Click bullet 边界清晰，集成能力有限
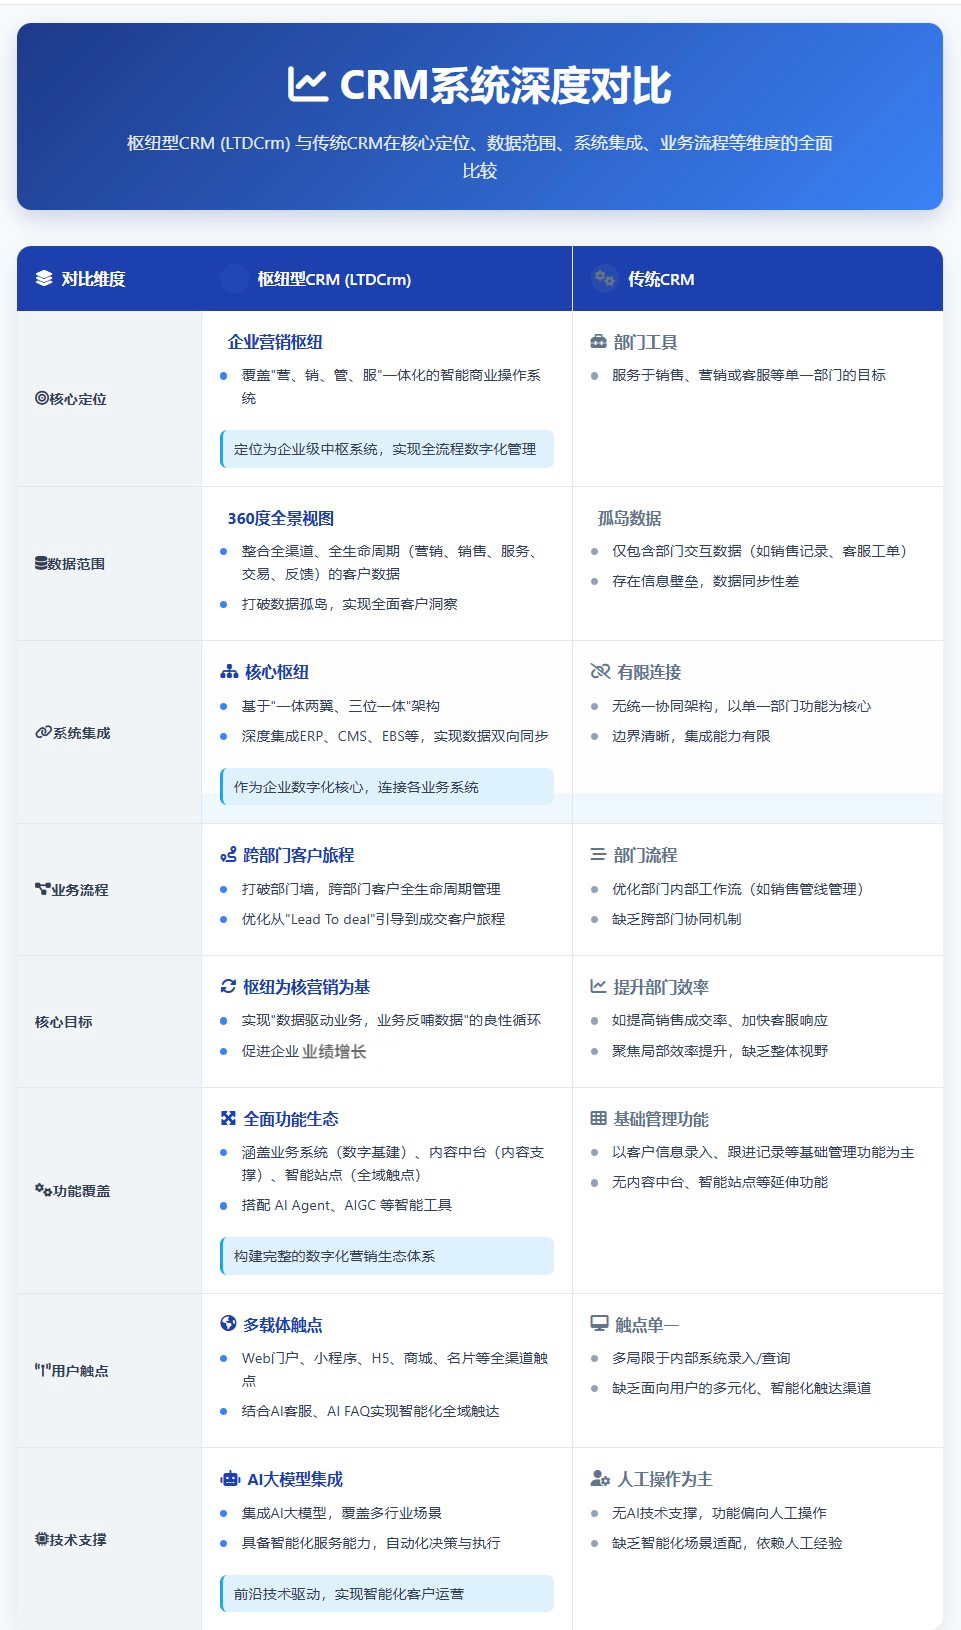Image resolution: width=961 pixels, height=1630 pixels. click(x=691, y=736)
